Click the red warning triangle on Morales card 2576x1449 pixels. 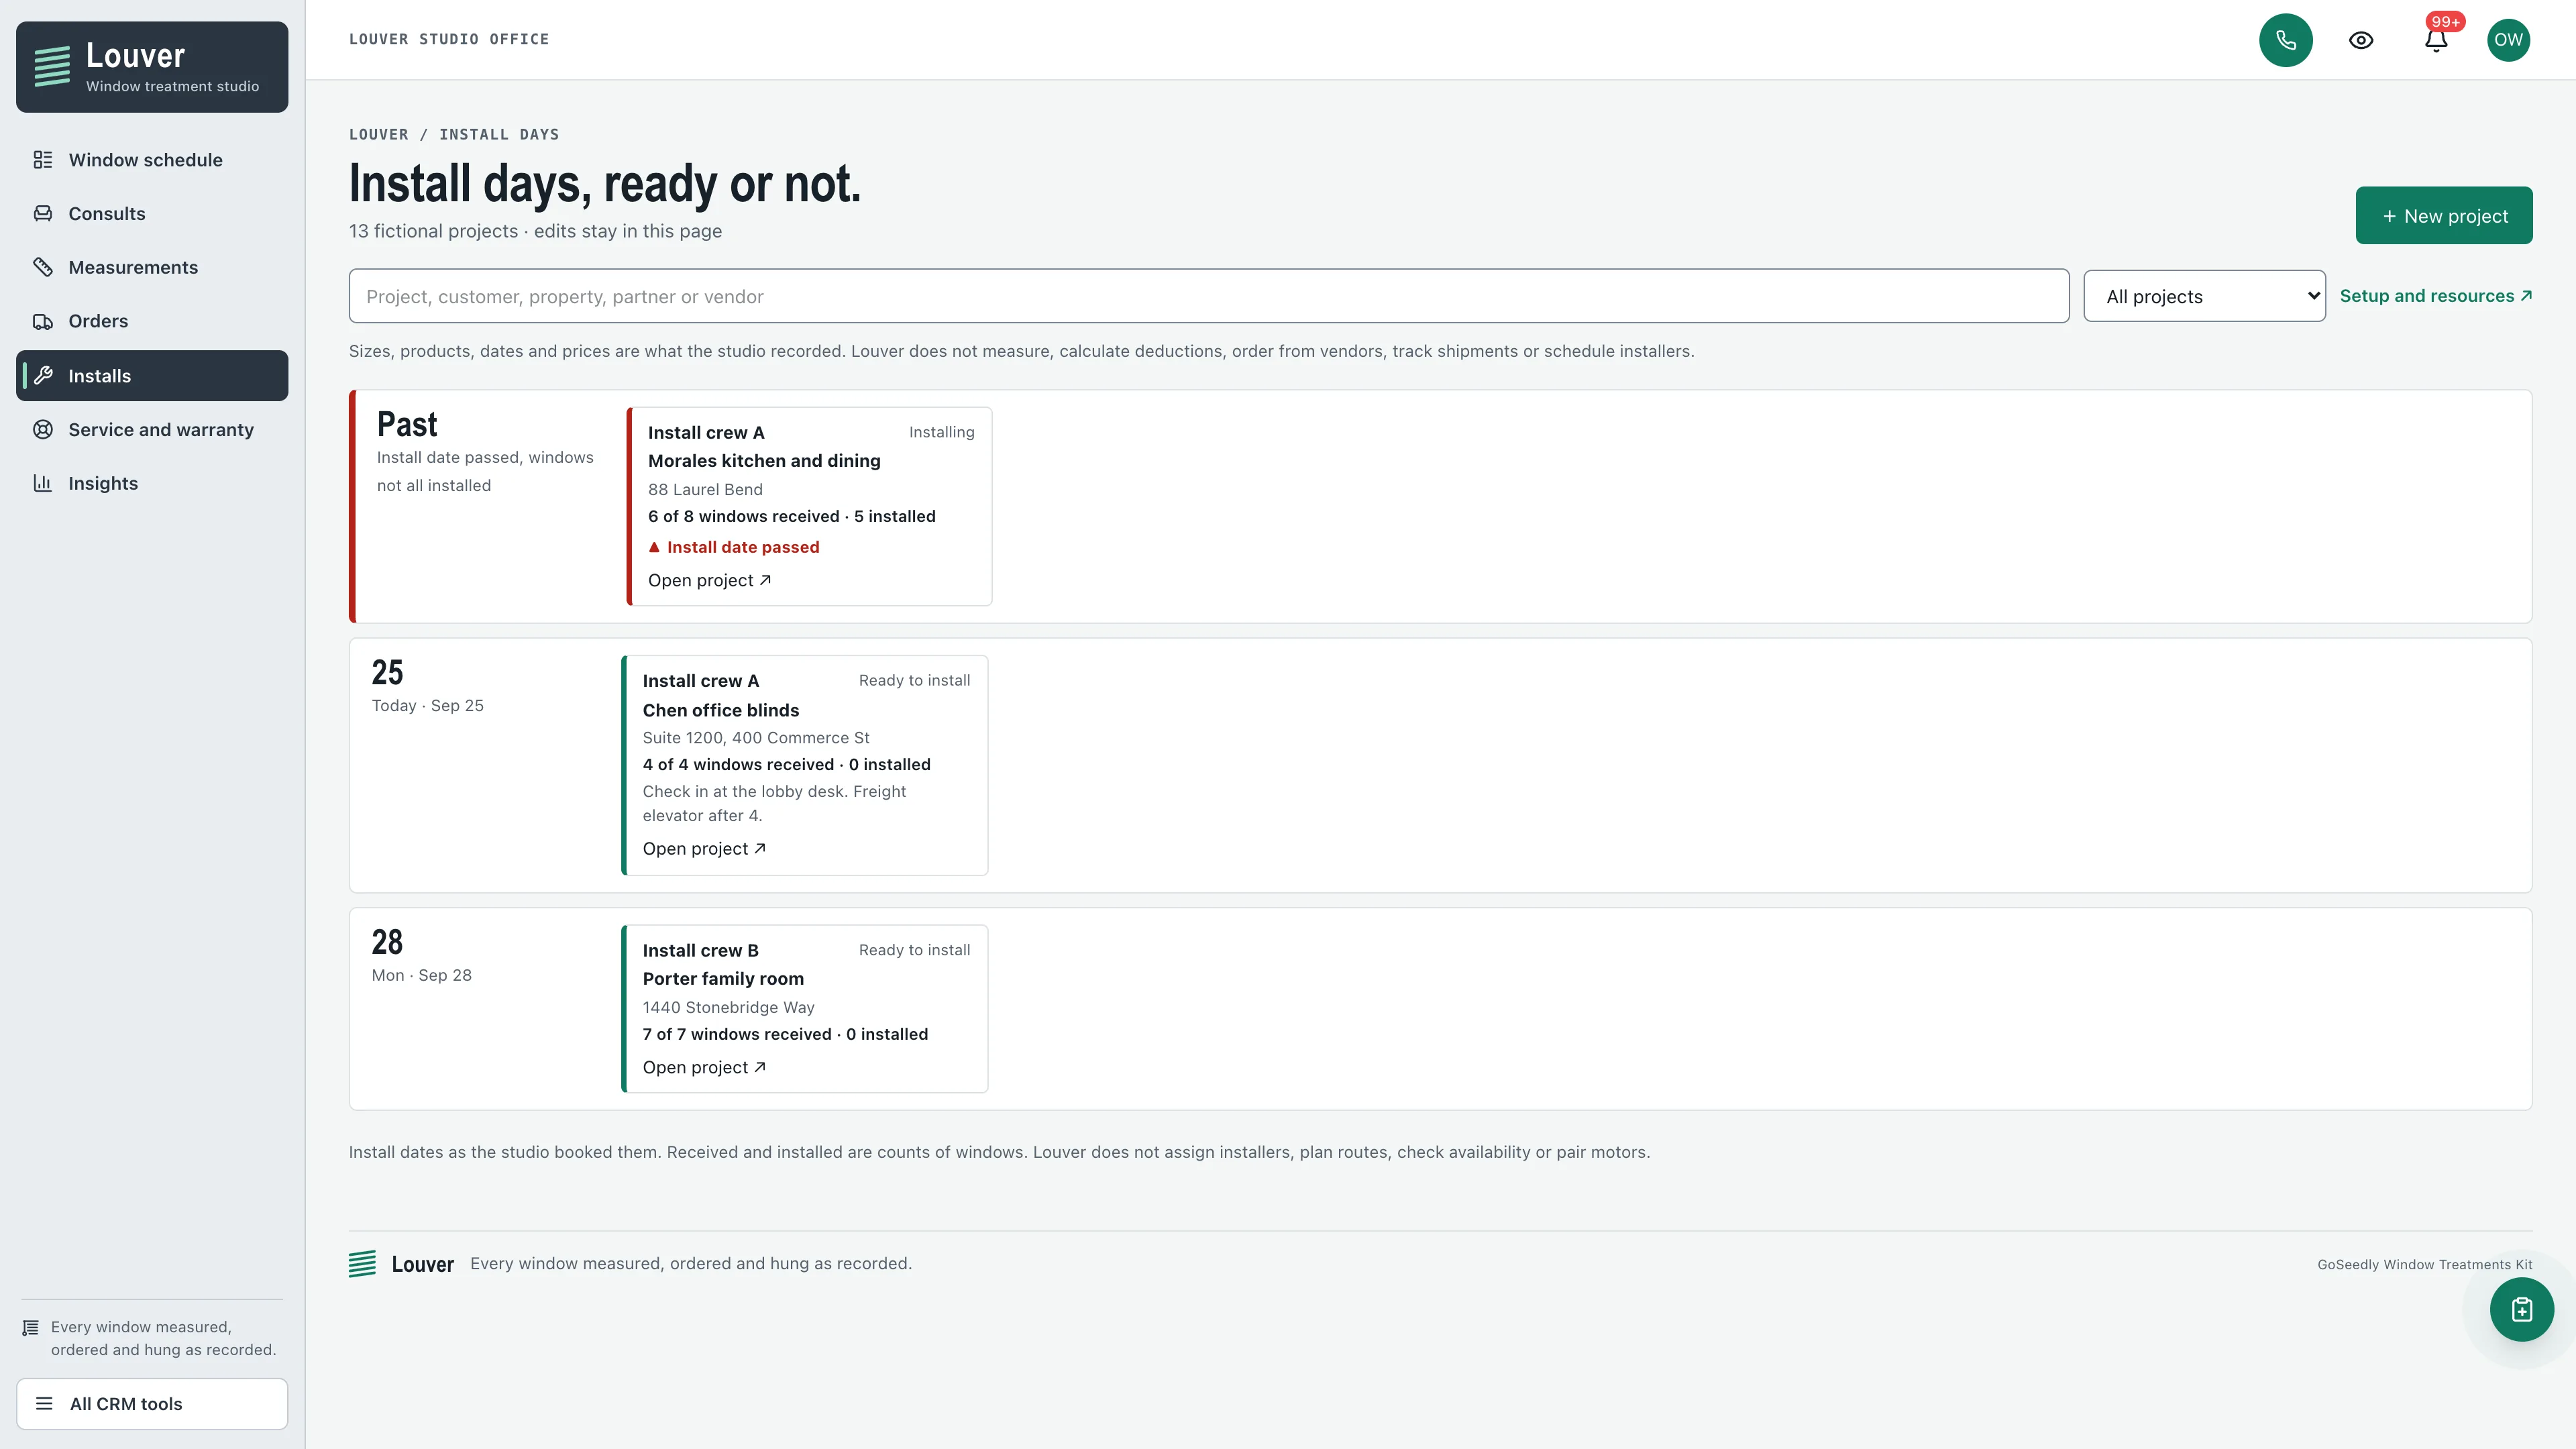coord(654,547)
